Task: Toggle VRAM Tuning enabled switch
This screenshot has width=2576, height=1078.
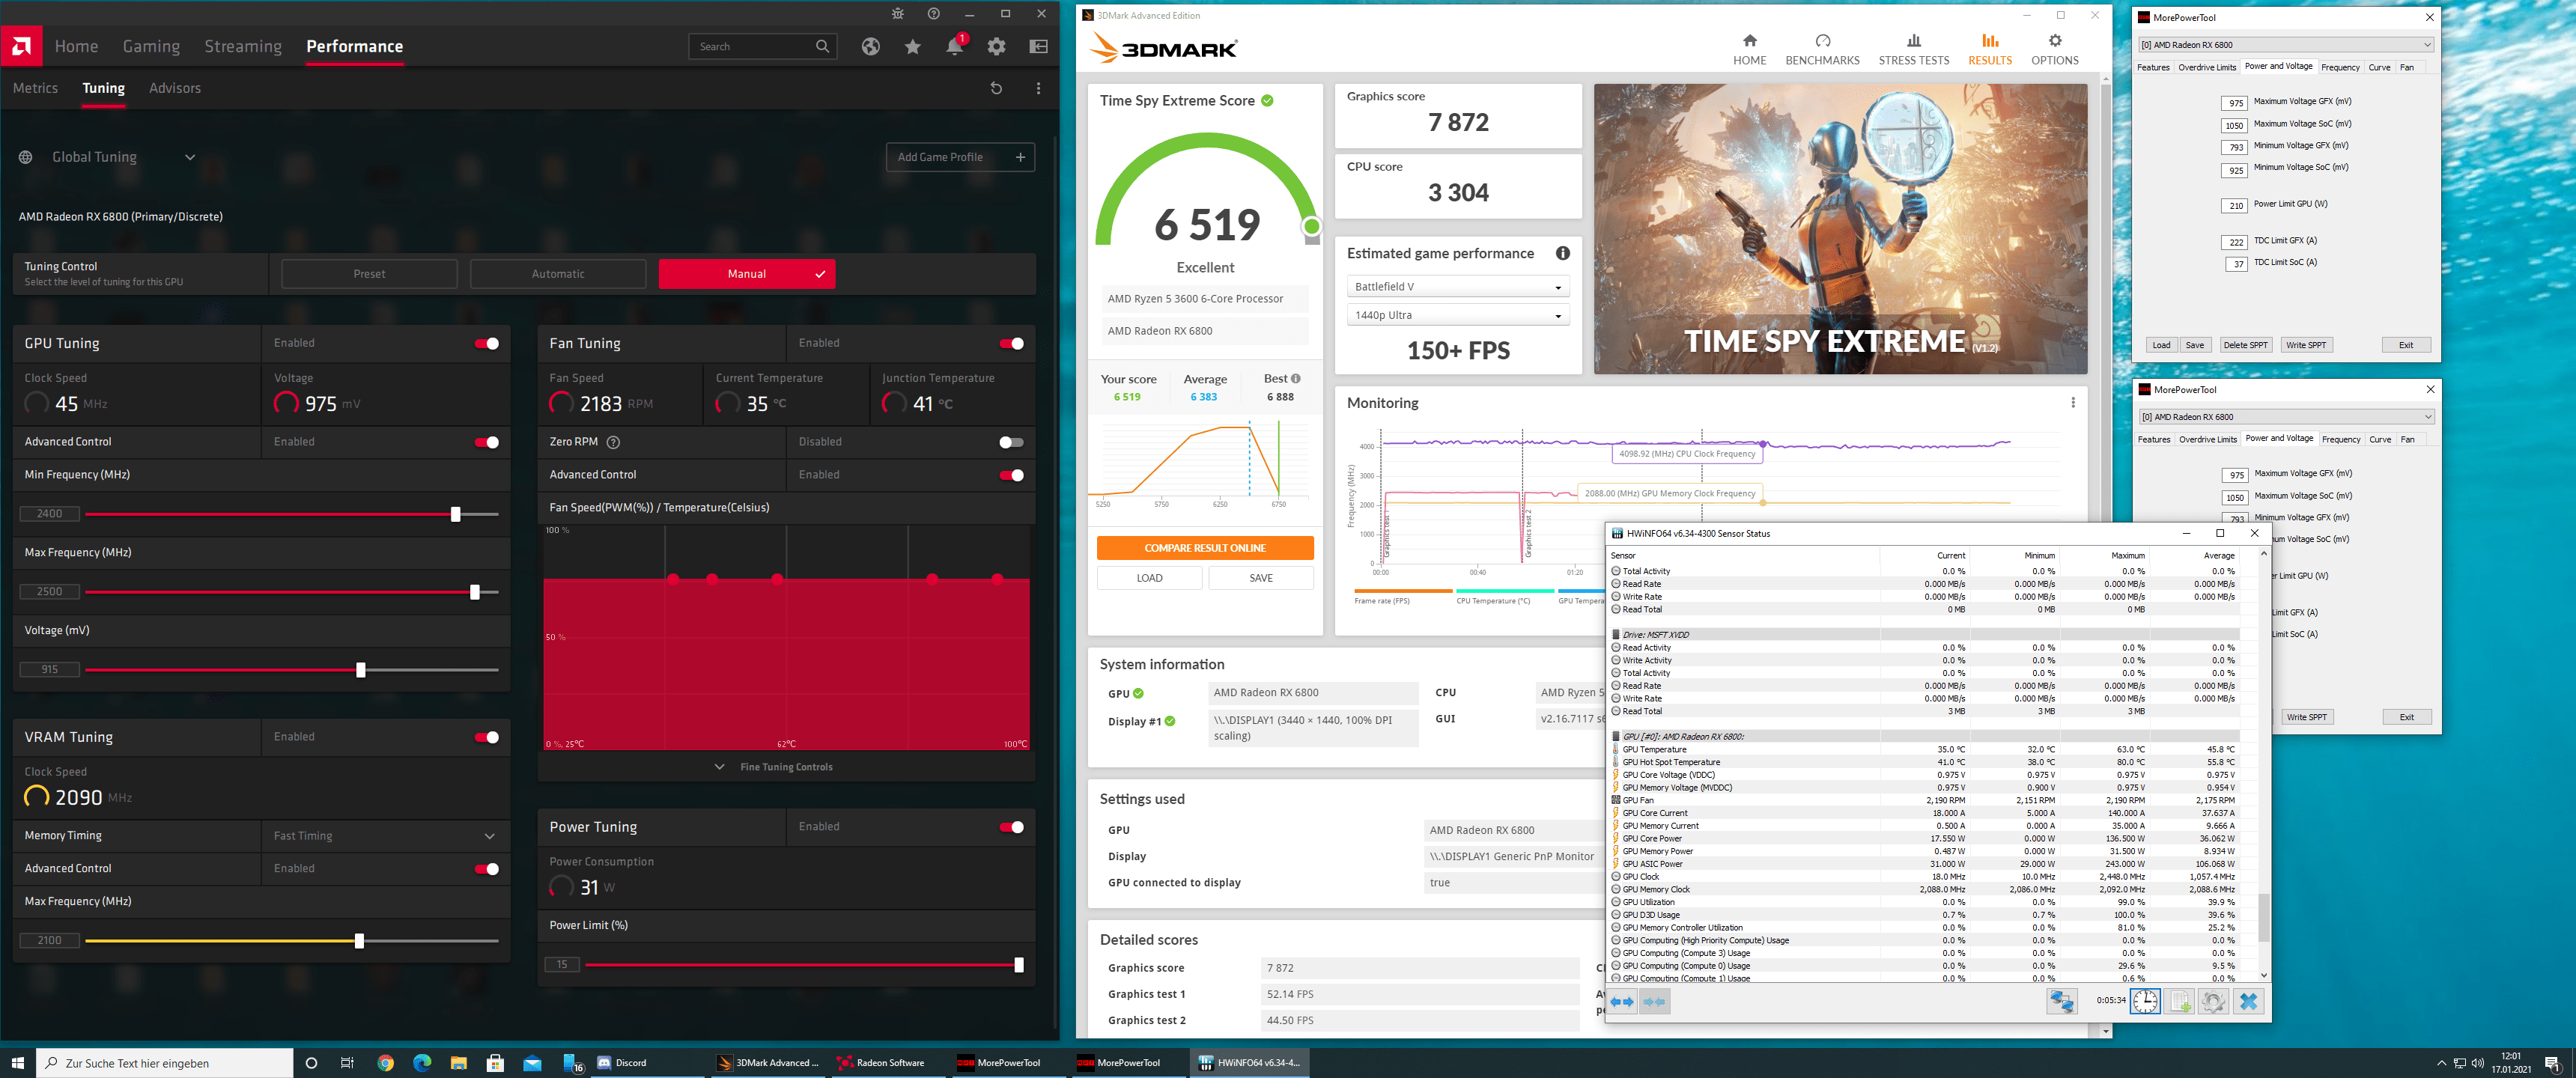Action: click(487, 738)
